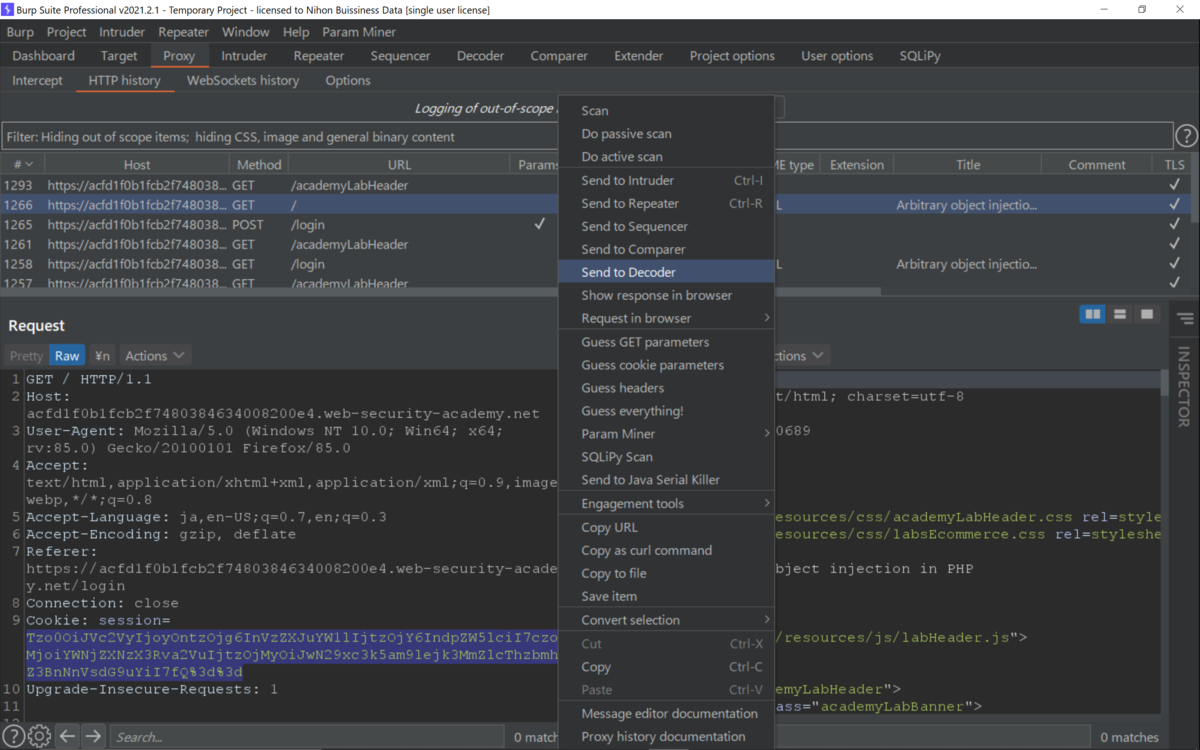Screen dimensions: 1200x750
Task: Open the request search settings gear
Action: (x=39, y=737)
